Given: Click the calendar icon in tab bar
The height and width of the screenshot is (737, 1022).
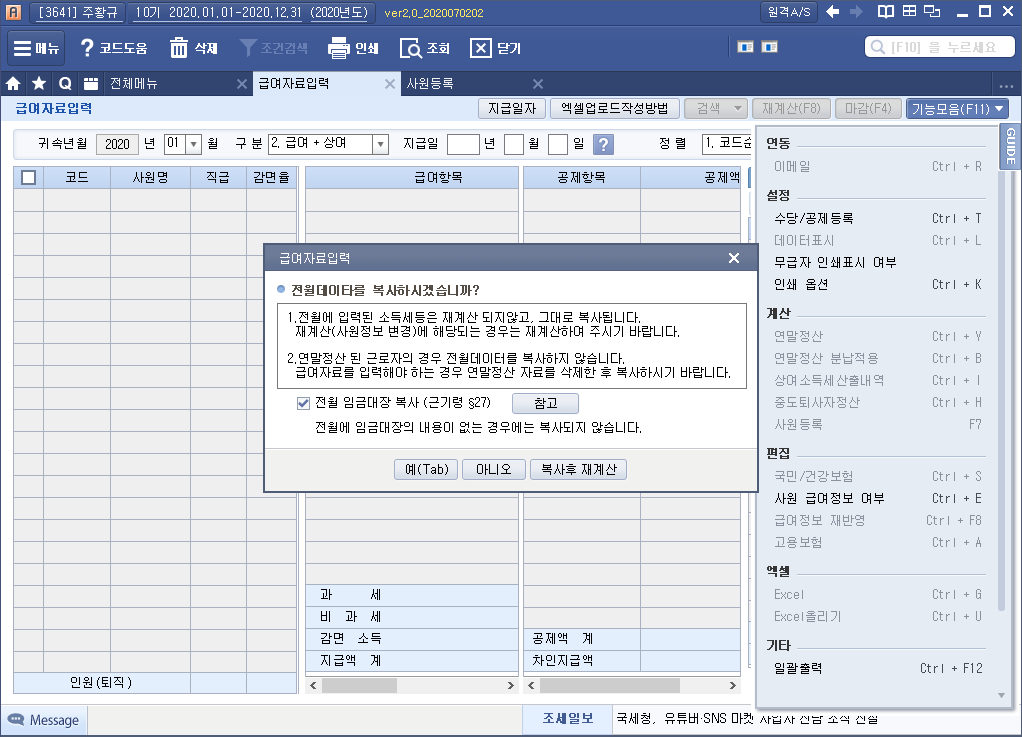Looking at the screenshot, I should tap(91, 83).
